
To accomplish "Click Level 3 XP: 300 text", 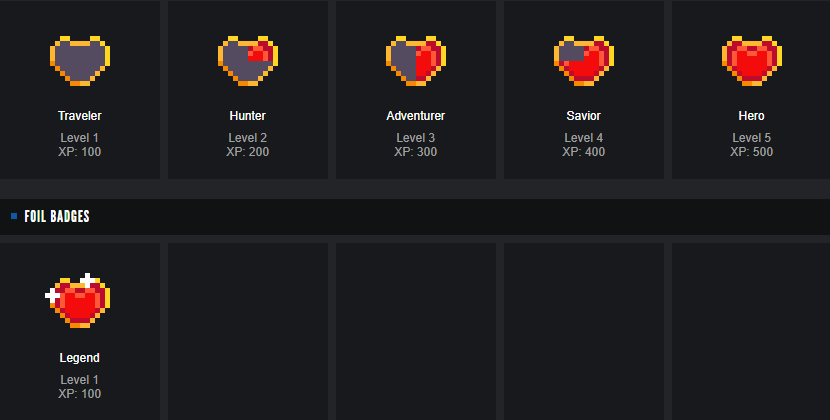I will [x=416, y=145].
